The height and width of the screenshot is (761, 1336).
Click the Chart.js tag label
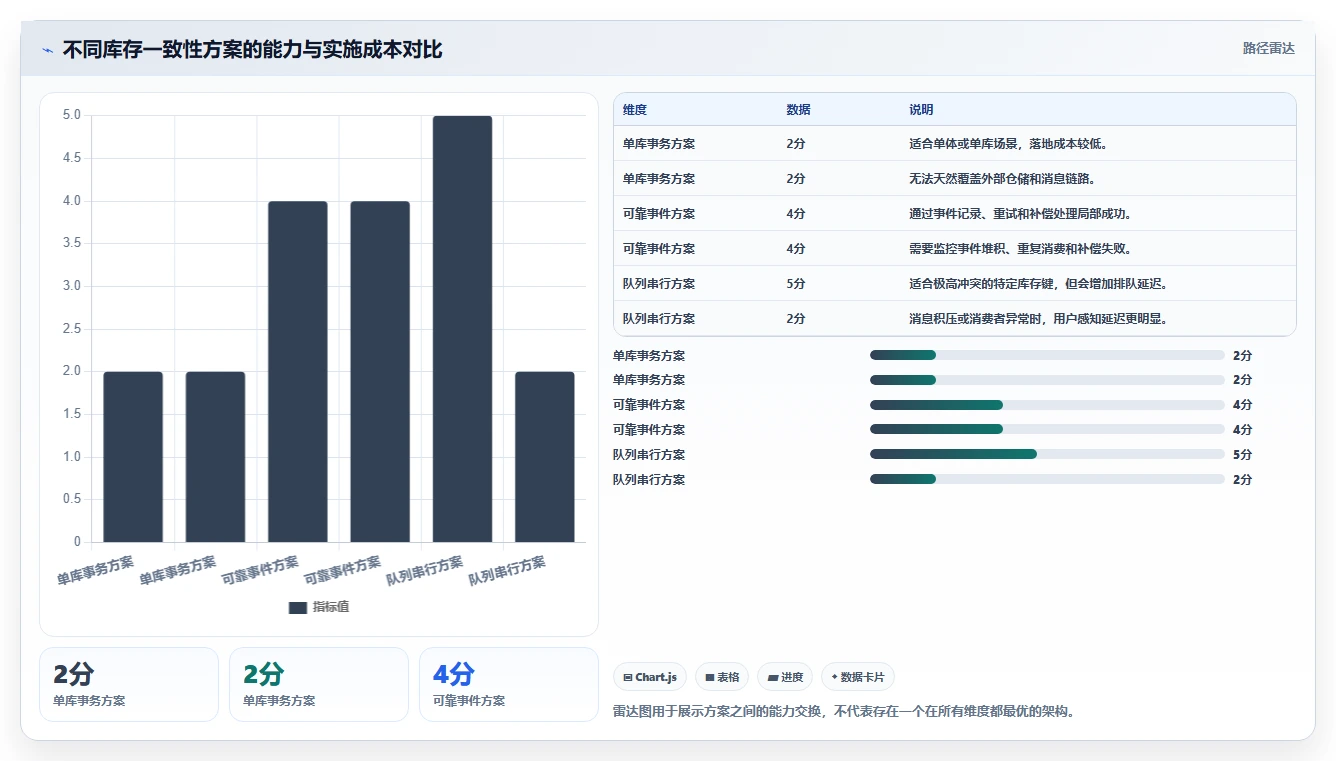(656, 677)
